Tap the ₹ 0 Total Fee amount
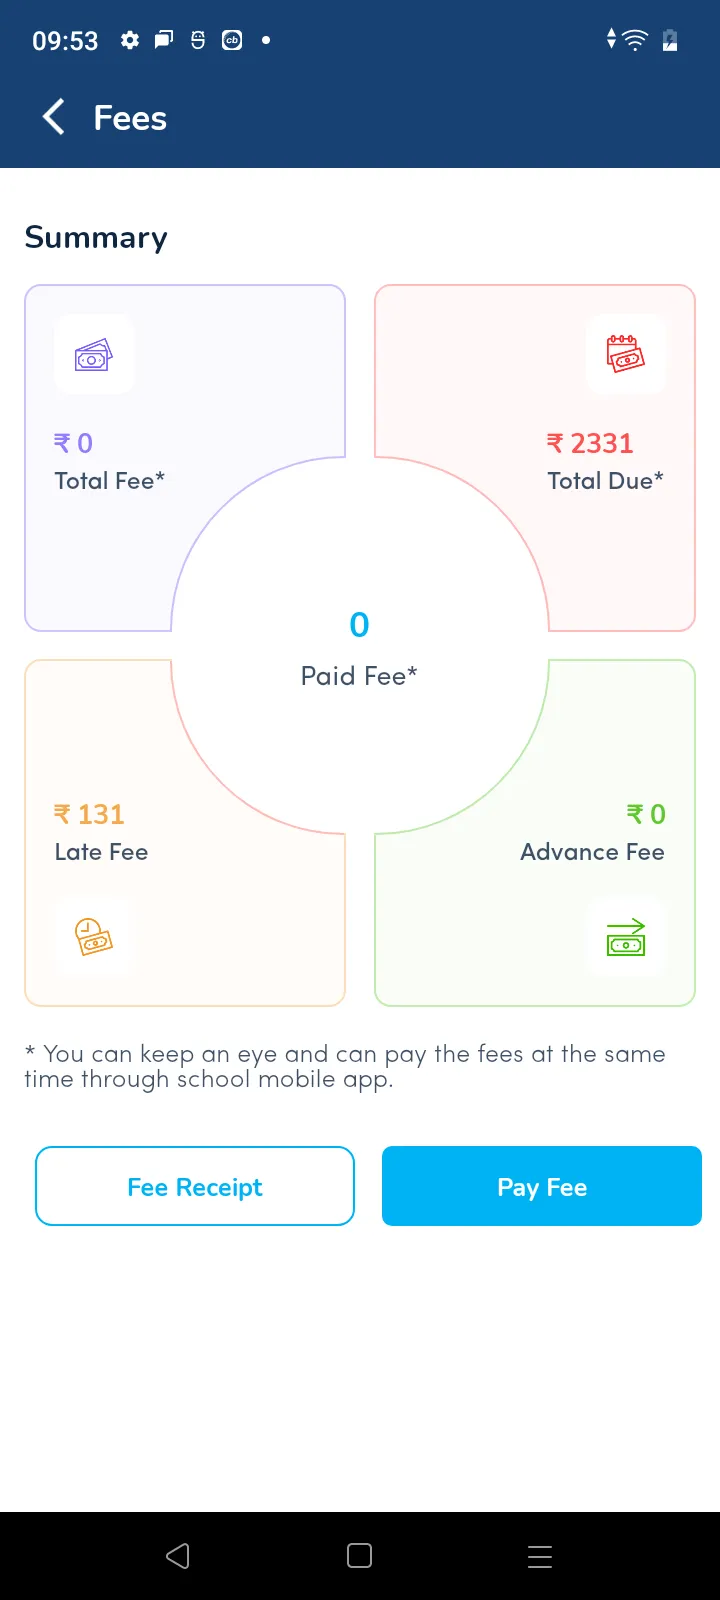Screen dimensions: 720x1600 click(x=73, y=443)
